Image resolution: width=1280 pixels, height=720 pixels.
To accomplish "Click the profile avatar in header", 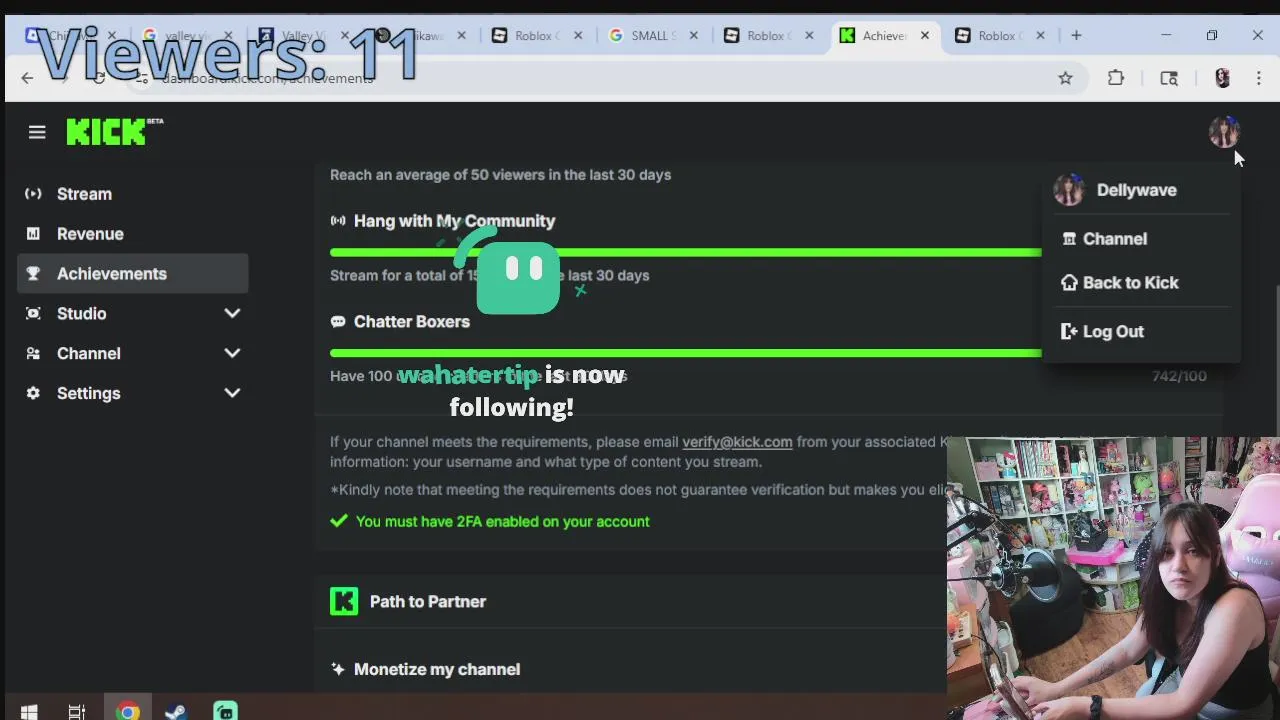I will point(1224,132).
